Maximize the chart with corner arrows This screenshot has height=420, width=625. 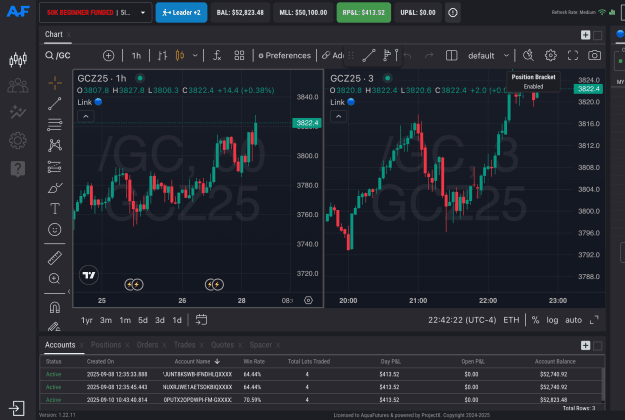[x=594, y=320]
